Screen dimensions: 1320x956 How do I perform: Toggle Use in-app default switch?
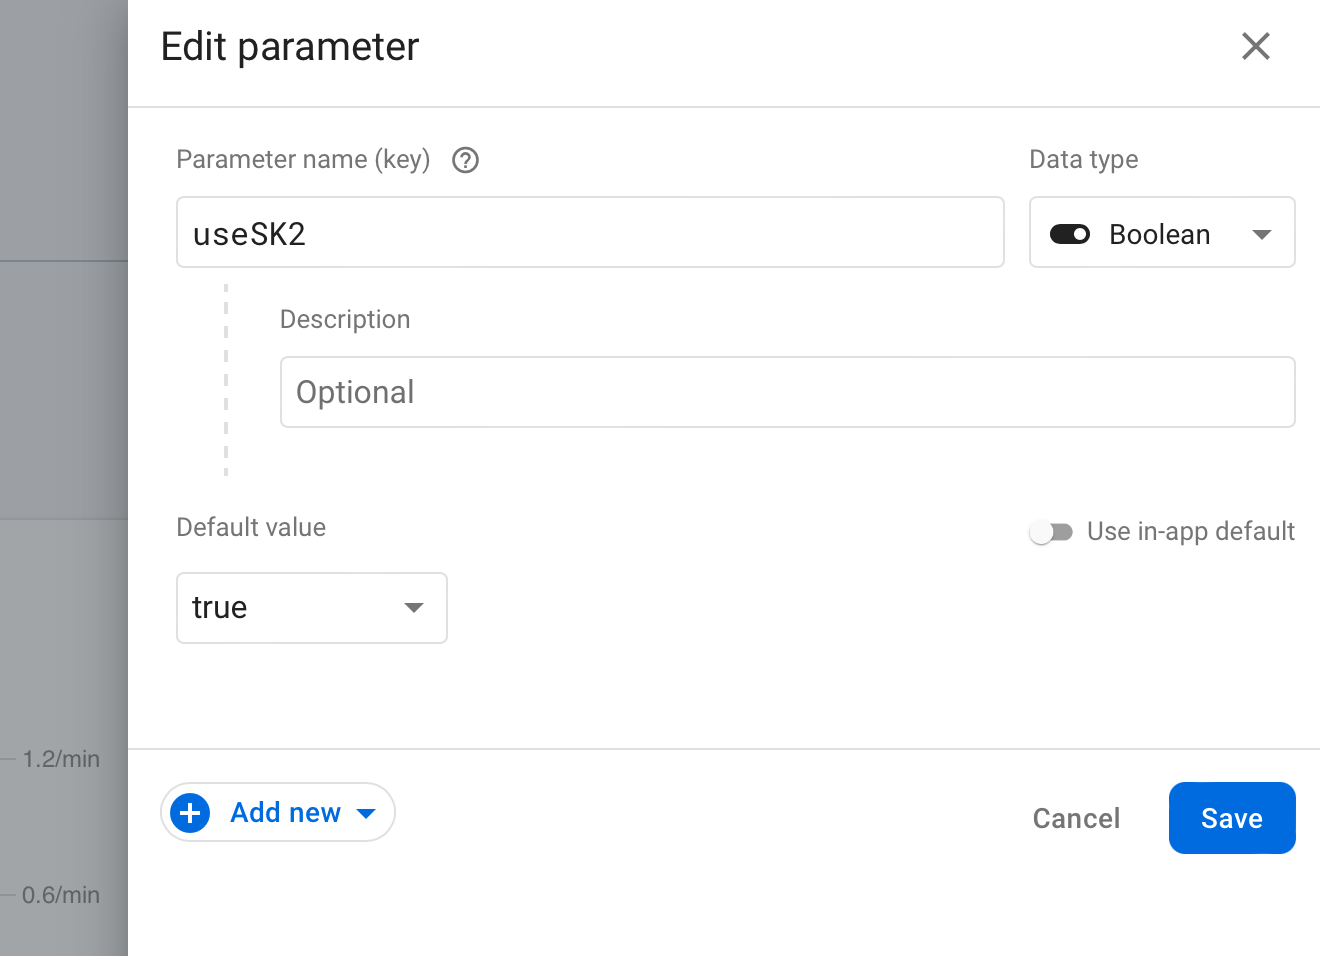pos(1051,532)
